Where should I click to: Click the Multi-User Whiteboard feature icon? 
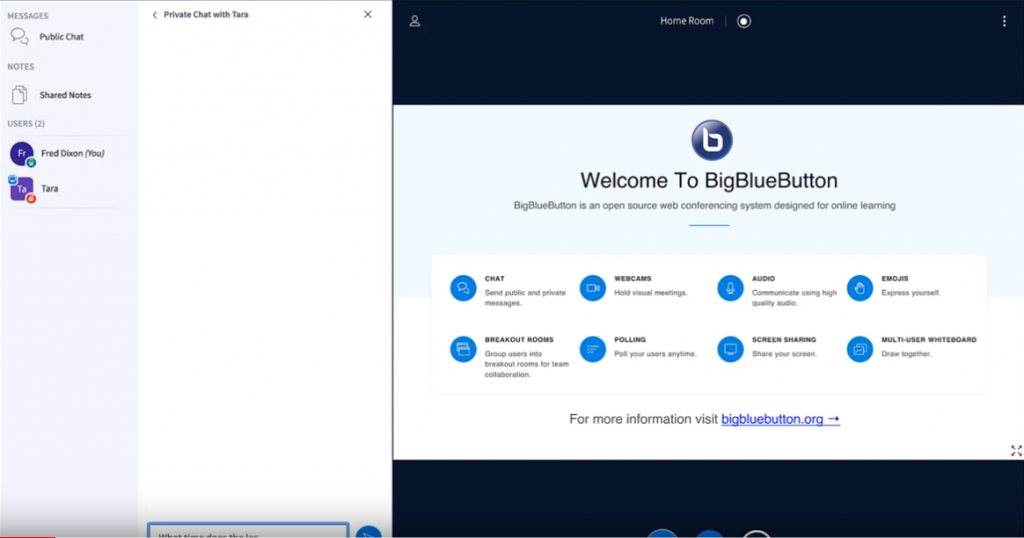(x=860, y=349)
